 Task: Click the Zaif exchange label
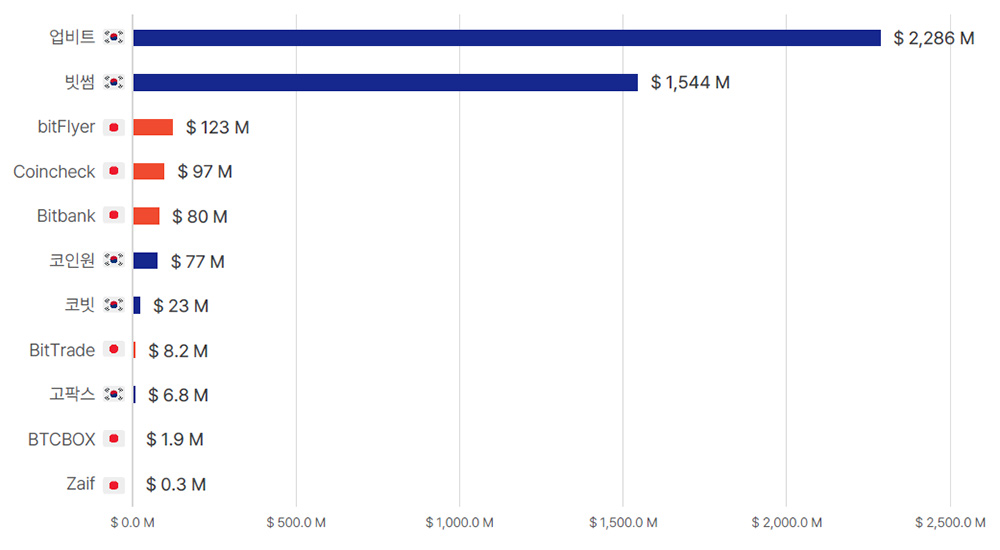click(x=80, y=484)
